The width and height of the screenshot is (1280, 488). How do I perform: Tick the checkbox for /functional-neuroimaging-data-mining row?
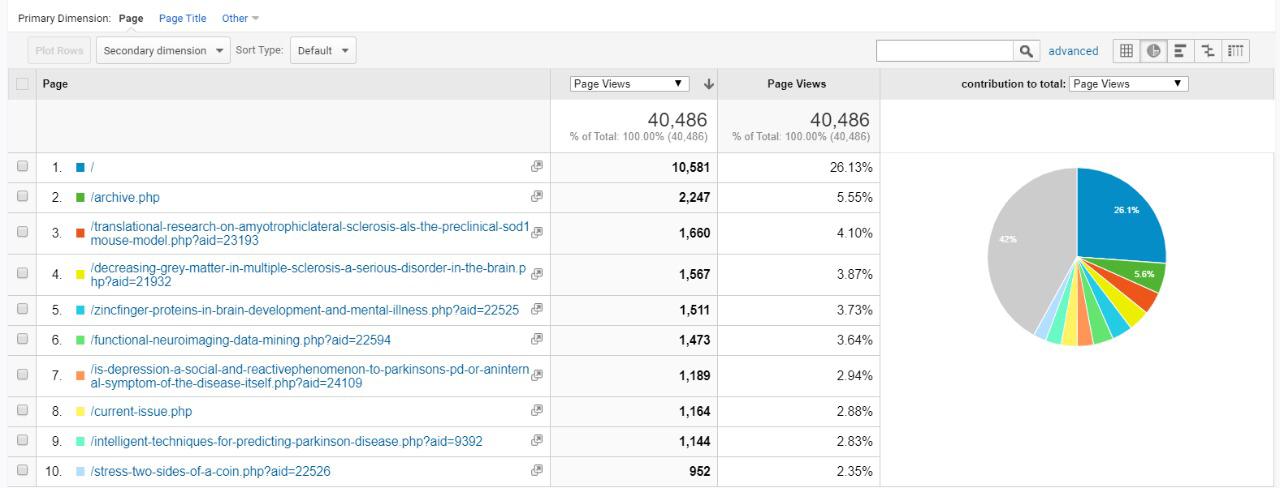point(21,340)
